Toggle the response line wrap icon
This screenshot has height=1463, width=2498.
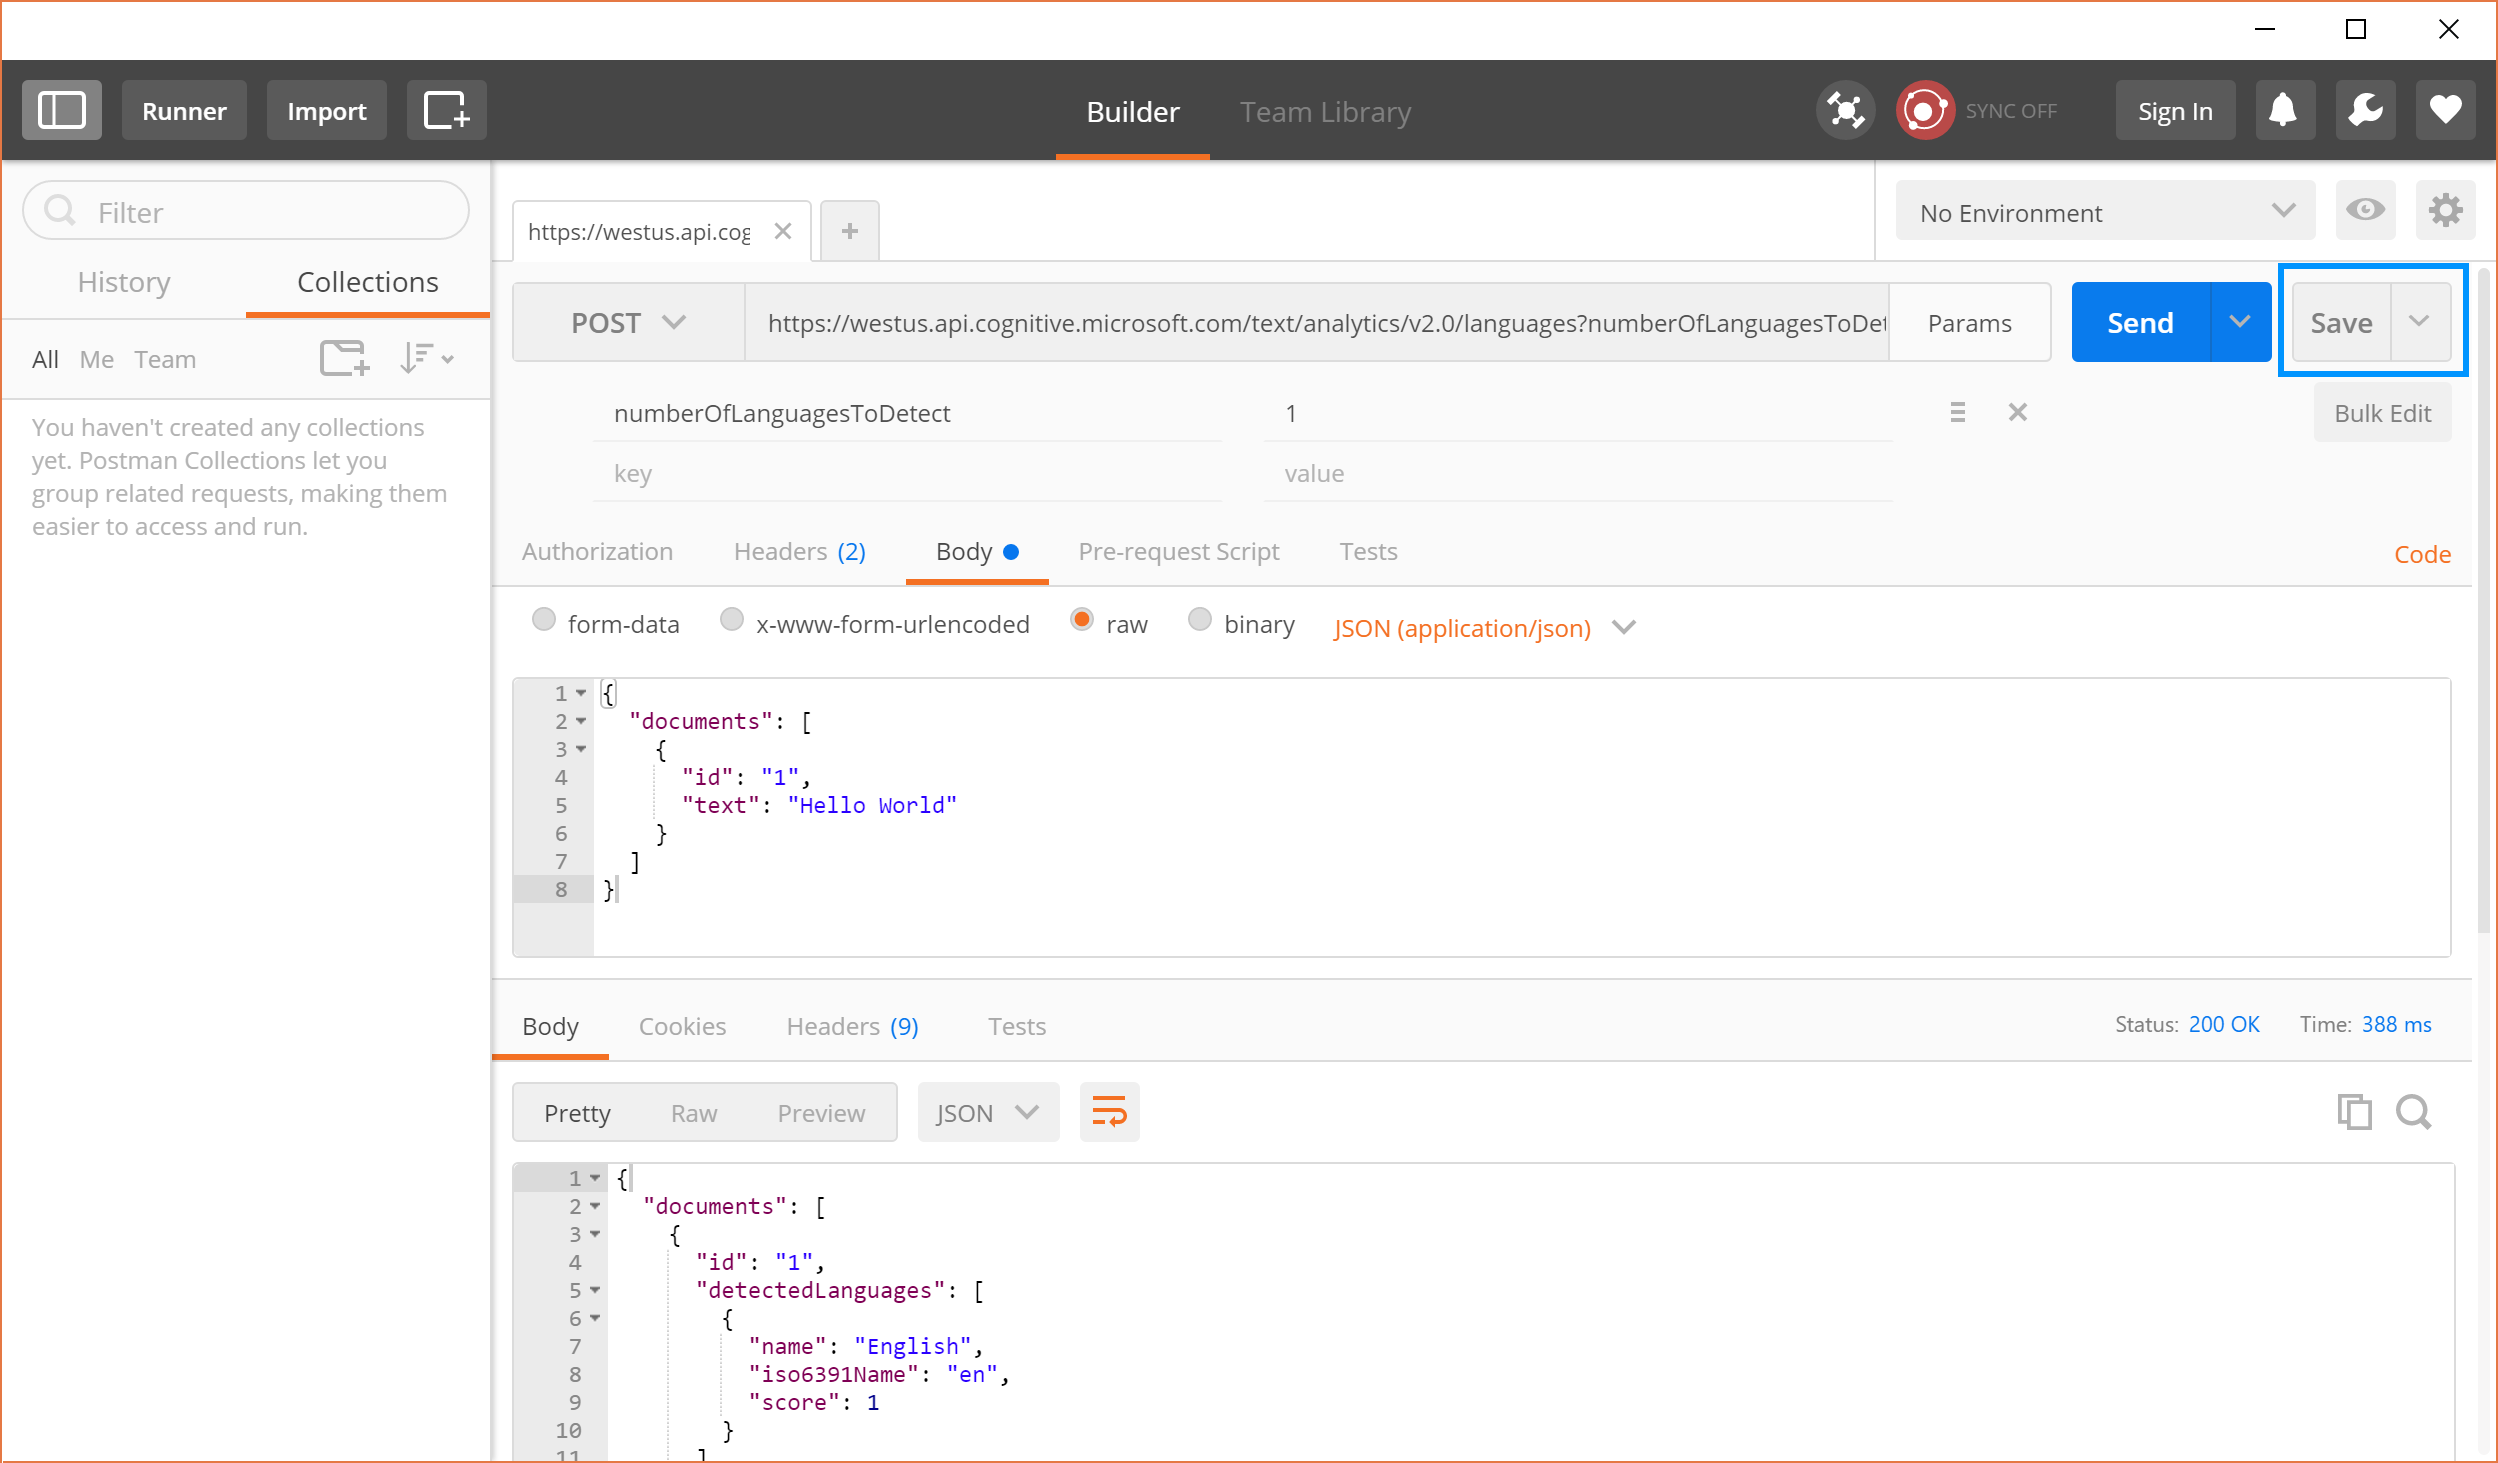(x=1109, y=1112)
